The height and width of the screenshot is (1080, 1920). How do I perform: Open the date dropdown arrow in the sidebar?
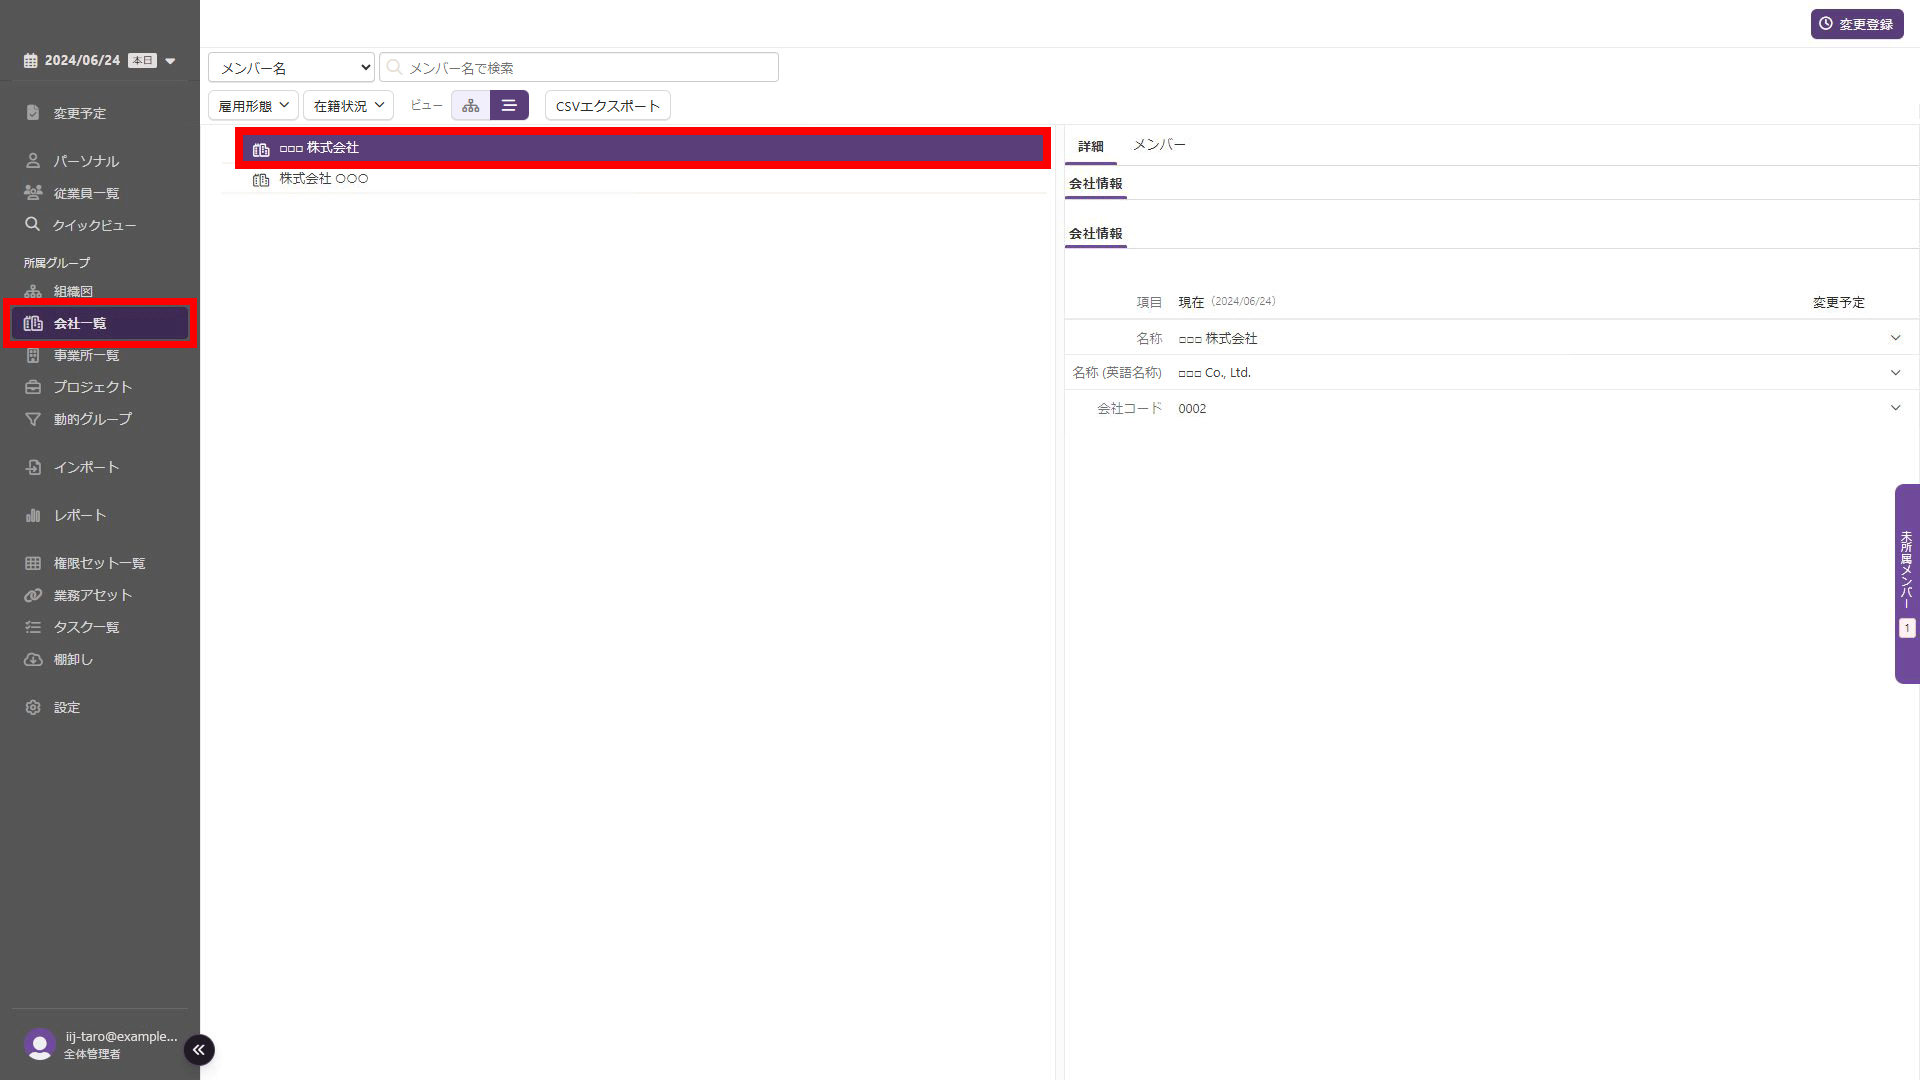[170, 61]
